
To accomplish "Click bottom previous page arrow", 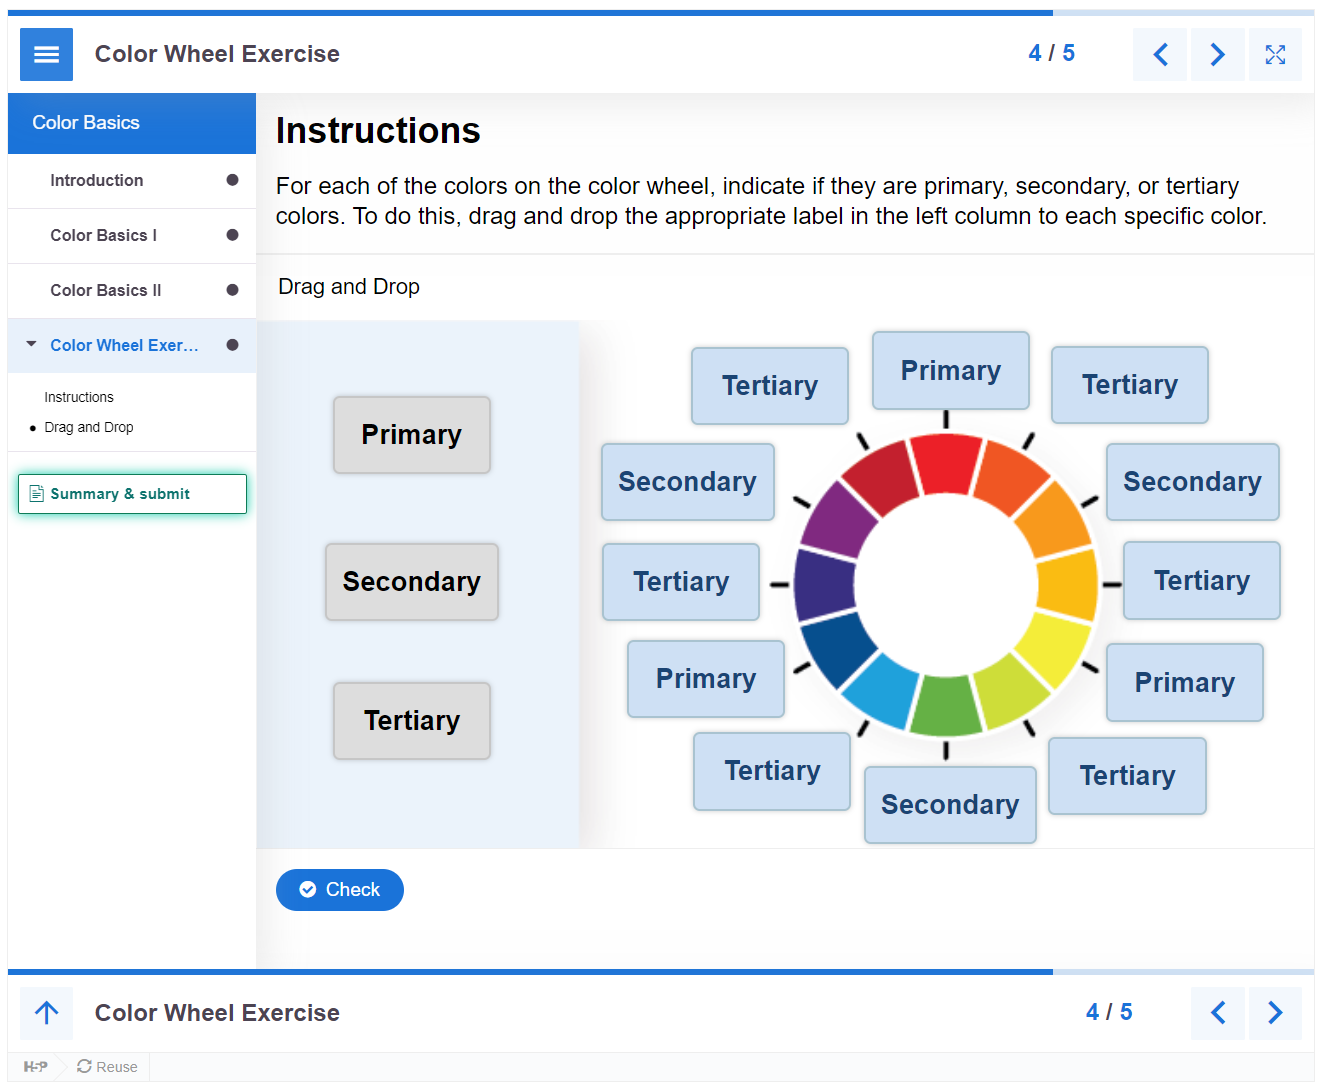I will [x=1218, y=1013].
